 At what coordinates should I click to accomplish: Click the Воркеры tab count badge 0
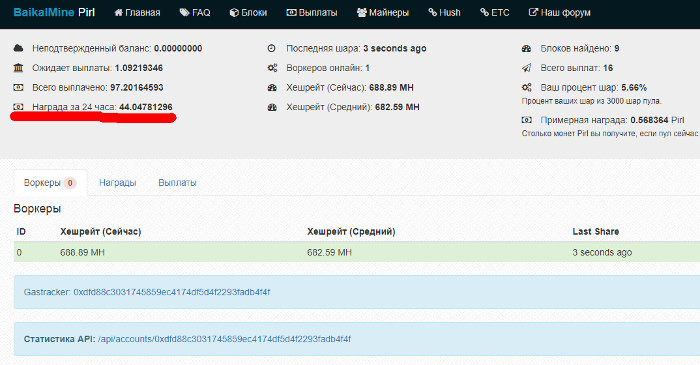70,183
